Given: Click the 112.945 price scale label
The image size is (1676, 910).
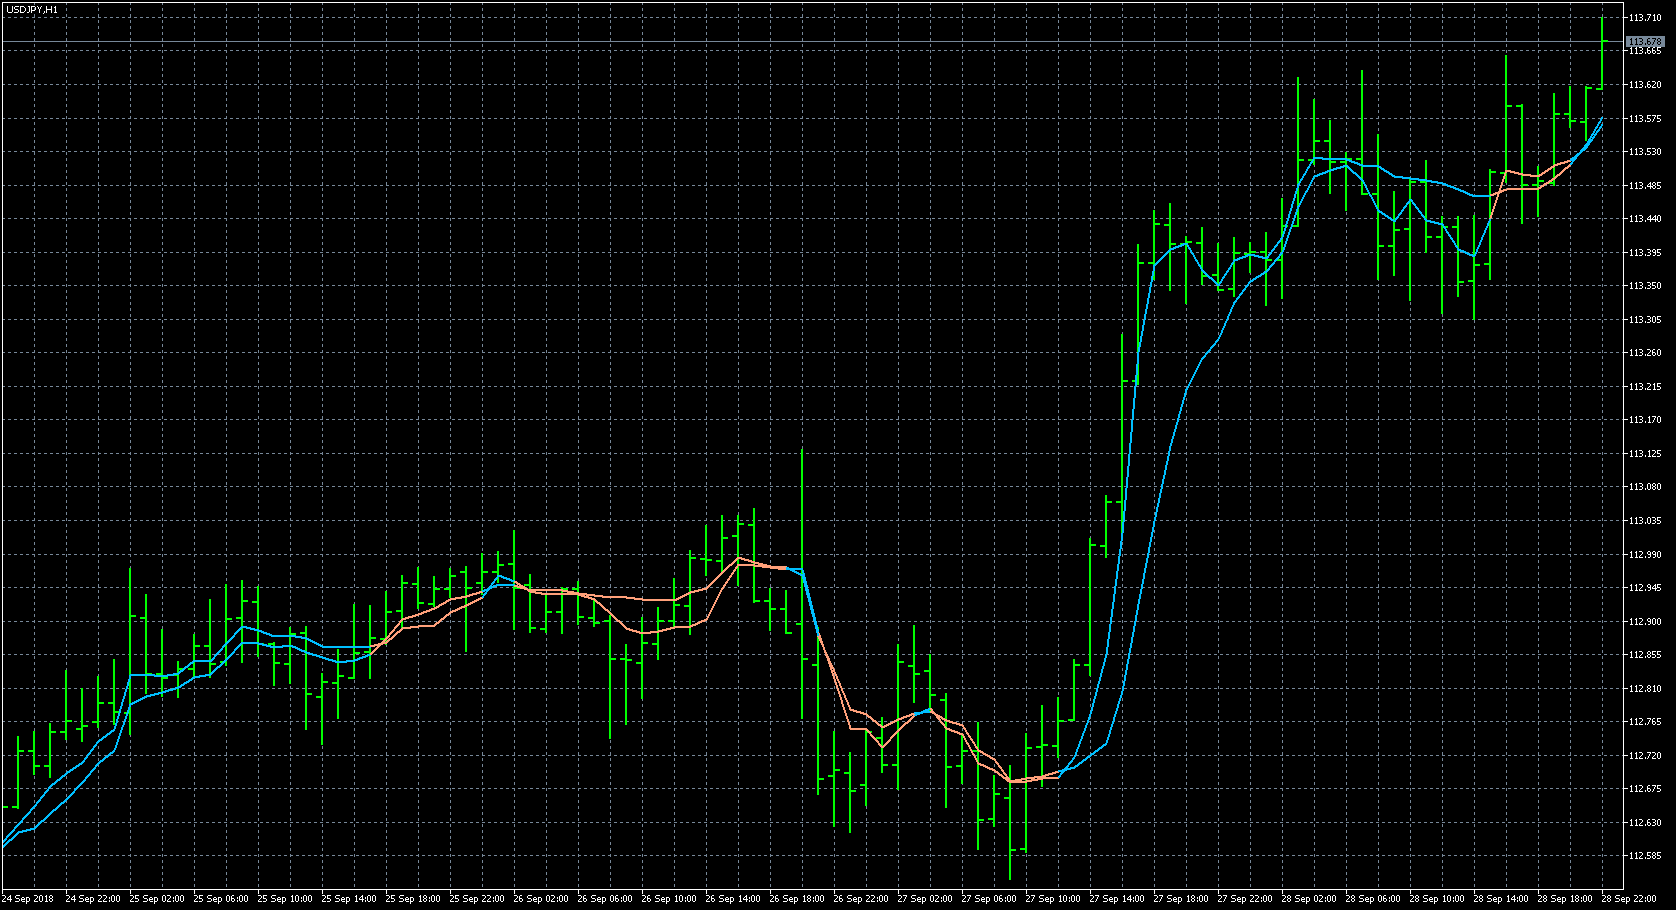Looking at the screenshot, I should click(x=1645, y=588).
